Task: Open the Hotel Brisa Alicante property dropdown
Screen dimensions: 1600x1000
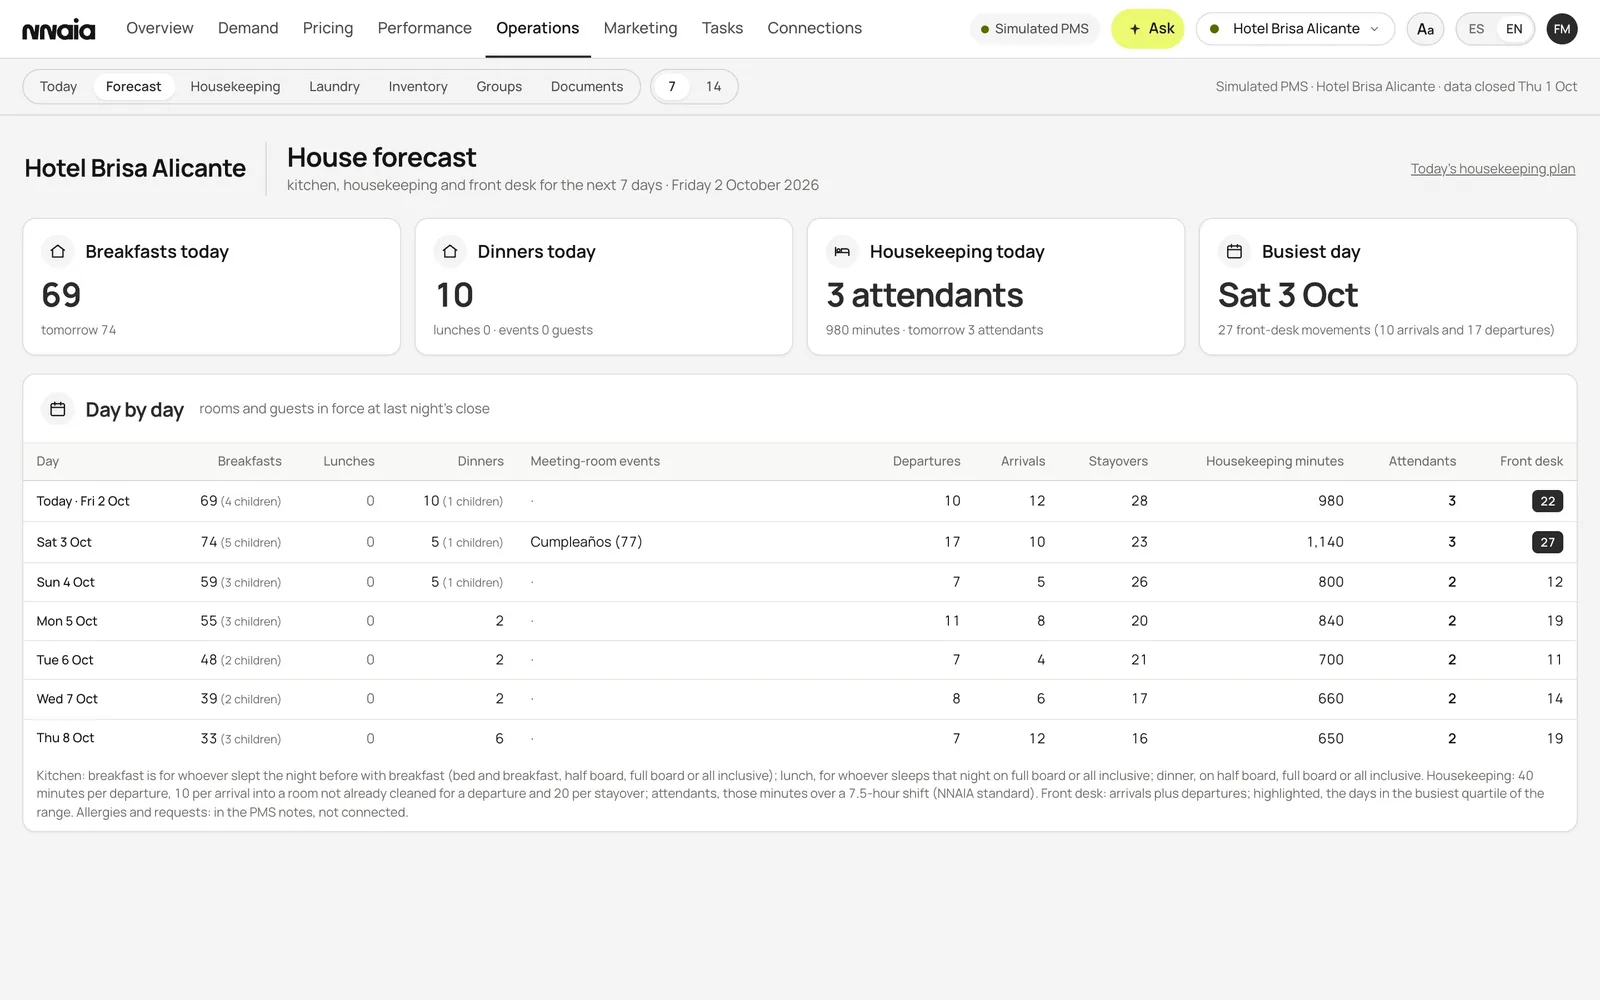Action: (x=1295, y=29)
